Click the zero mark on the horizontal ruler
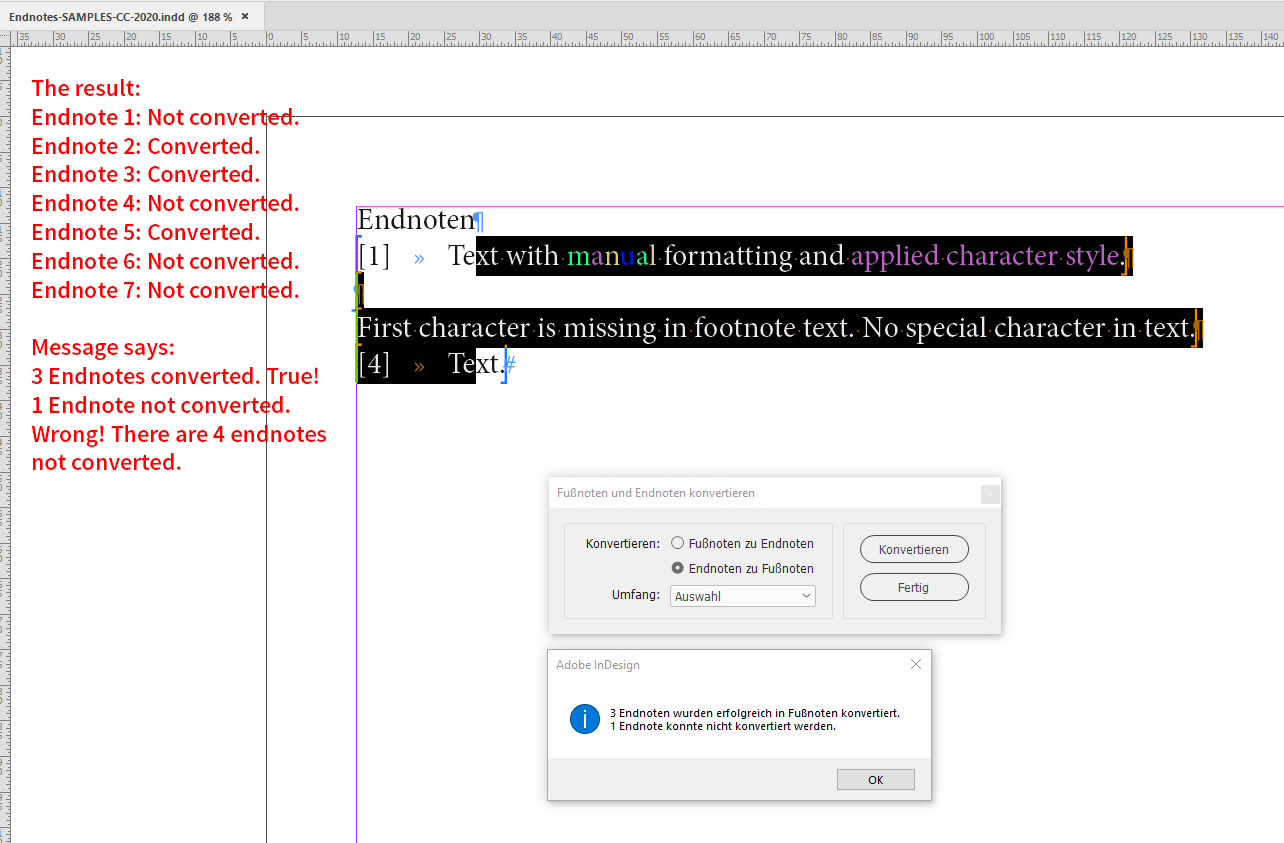This screenshot has width=1284, height=843. pyautogui.click(x=270, y=36)
